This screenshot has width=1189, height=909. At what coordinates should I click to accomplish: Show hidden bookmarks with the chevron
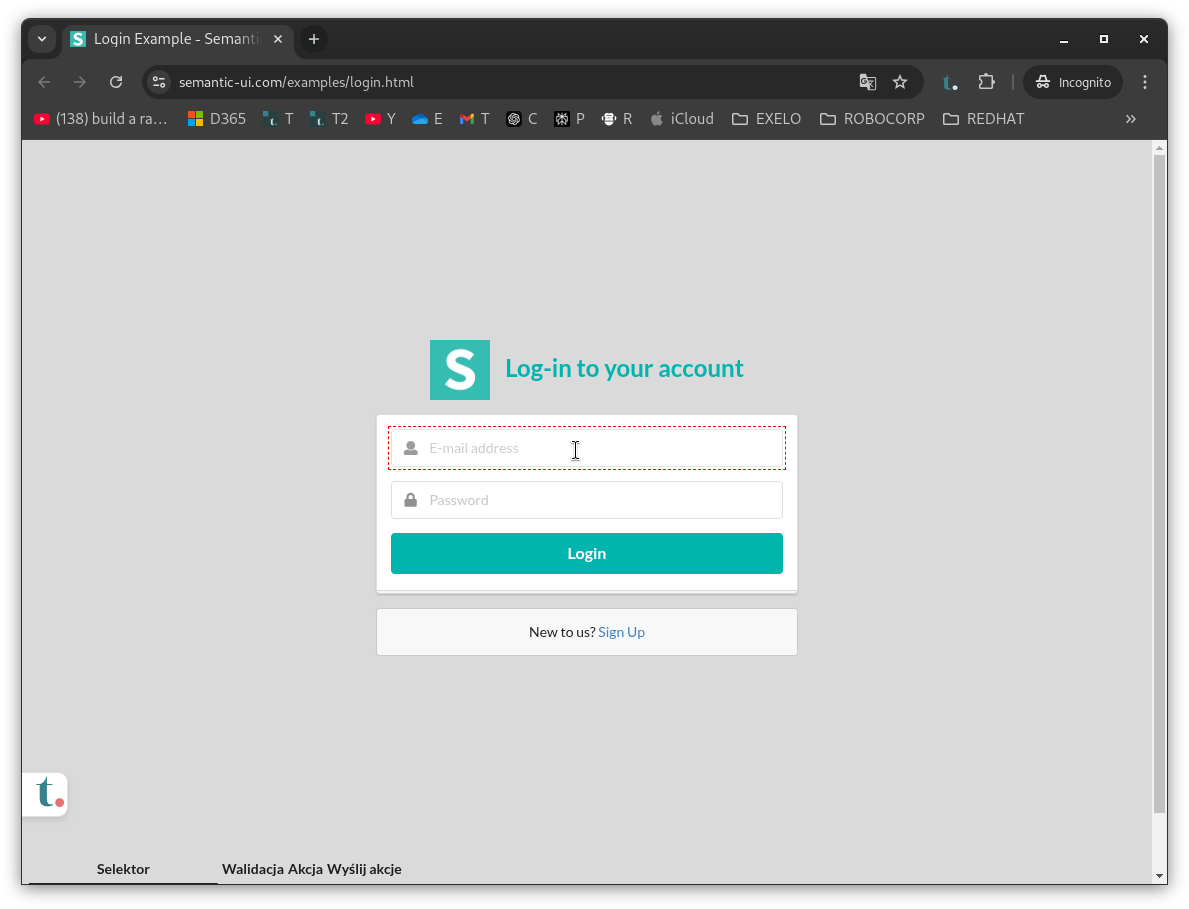(1130, 119)
